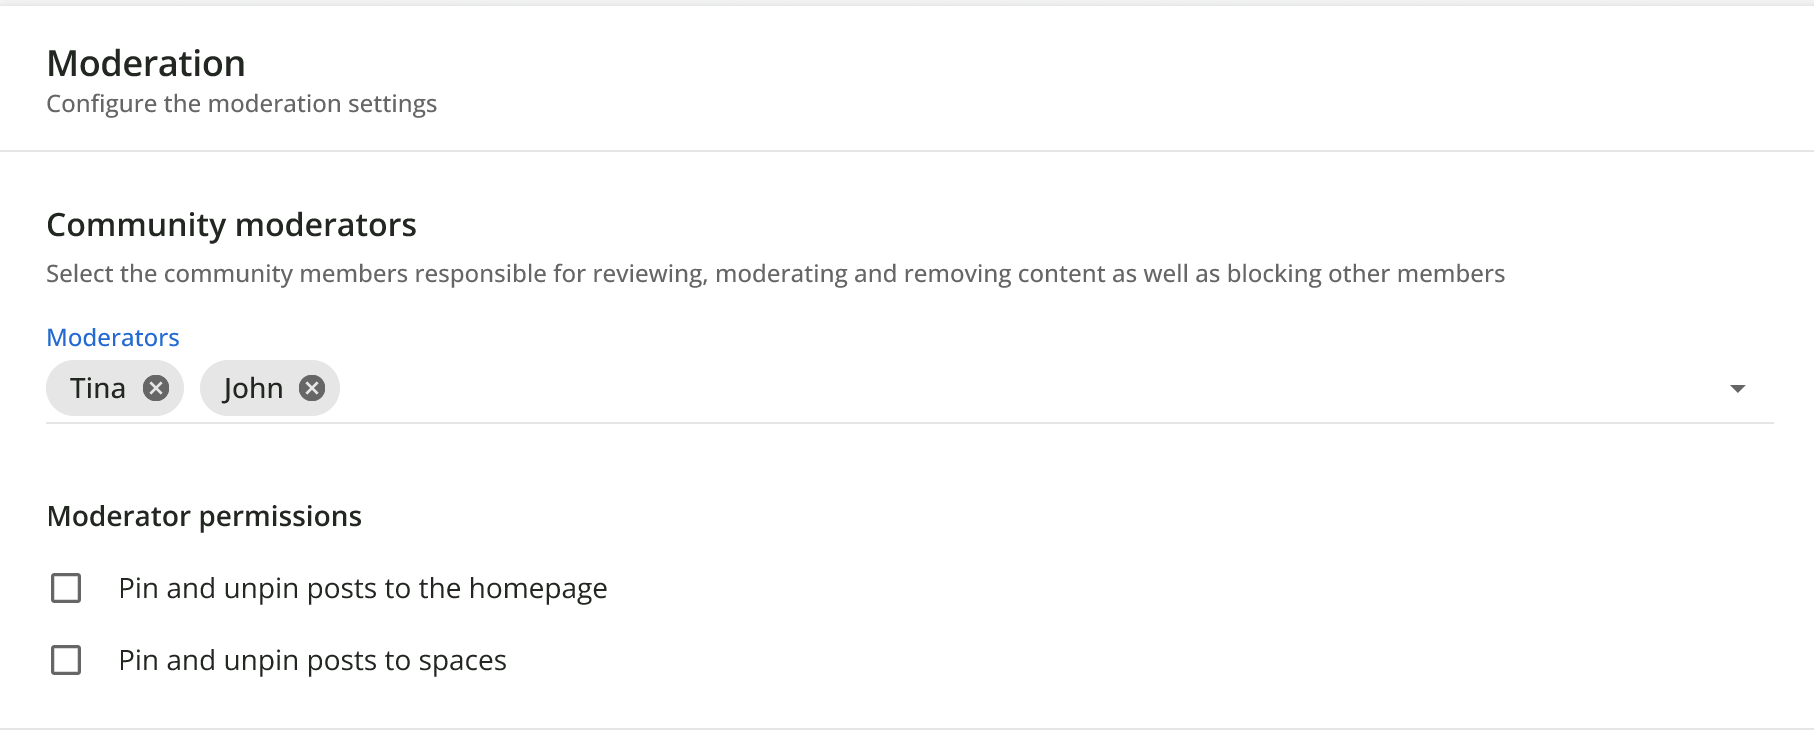Check the 'Pin and unpin posts to the homepage' box

click(66, 588)
